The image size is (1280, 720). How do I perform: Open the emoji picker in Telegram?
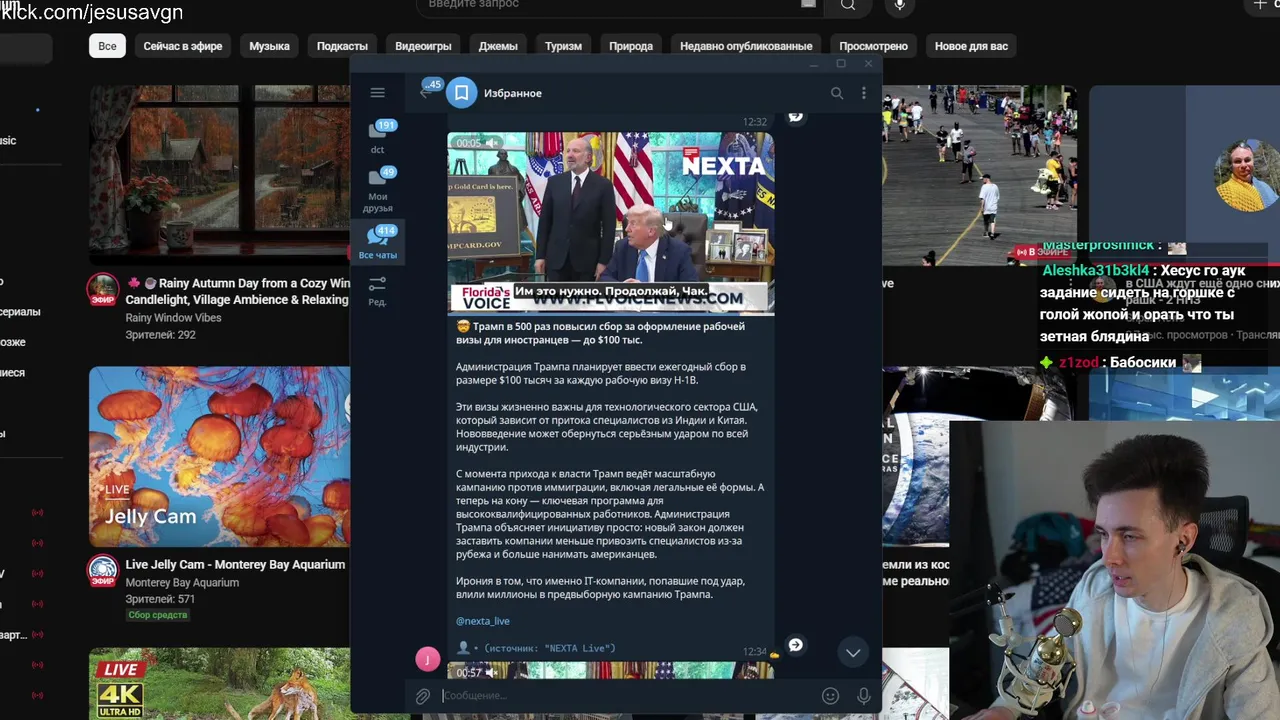click(x=830, y=696)
